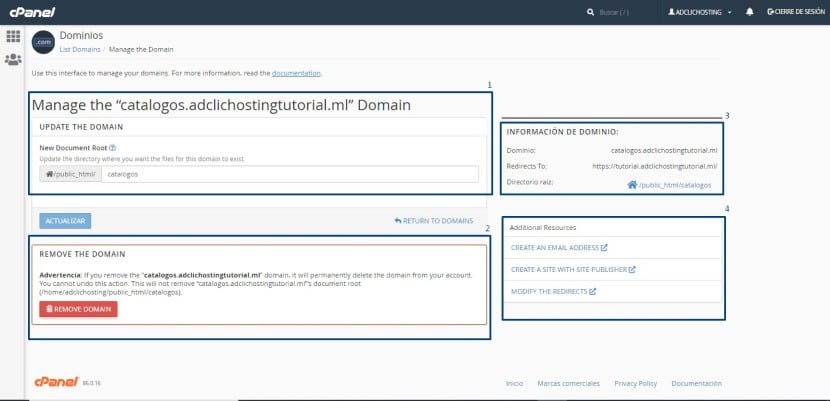Click the Información de Dominio heading
Viewport: 830px width, 401px height.
[563, 132]
